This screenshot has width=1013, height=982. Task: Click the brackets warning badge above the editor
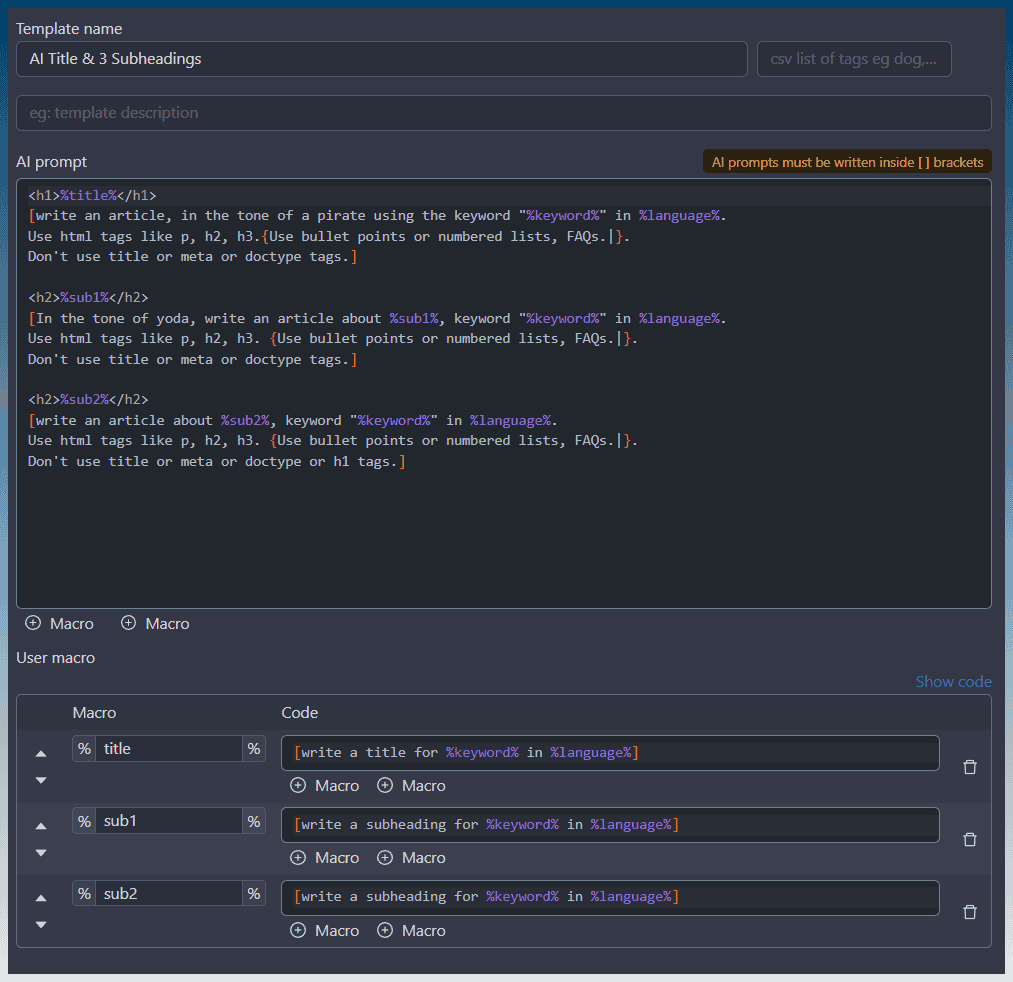847,162
